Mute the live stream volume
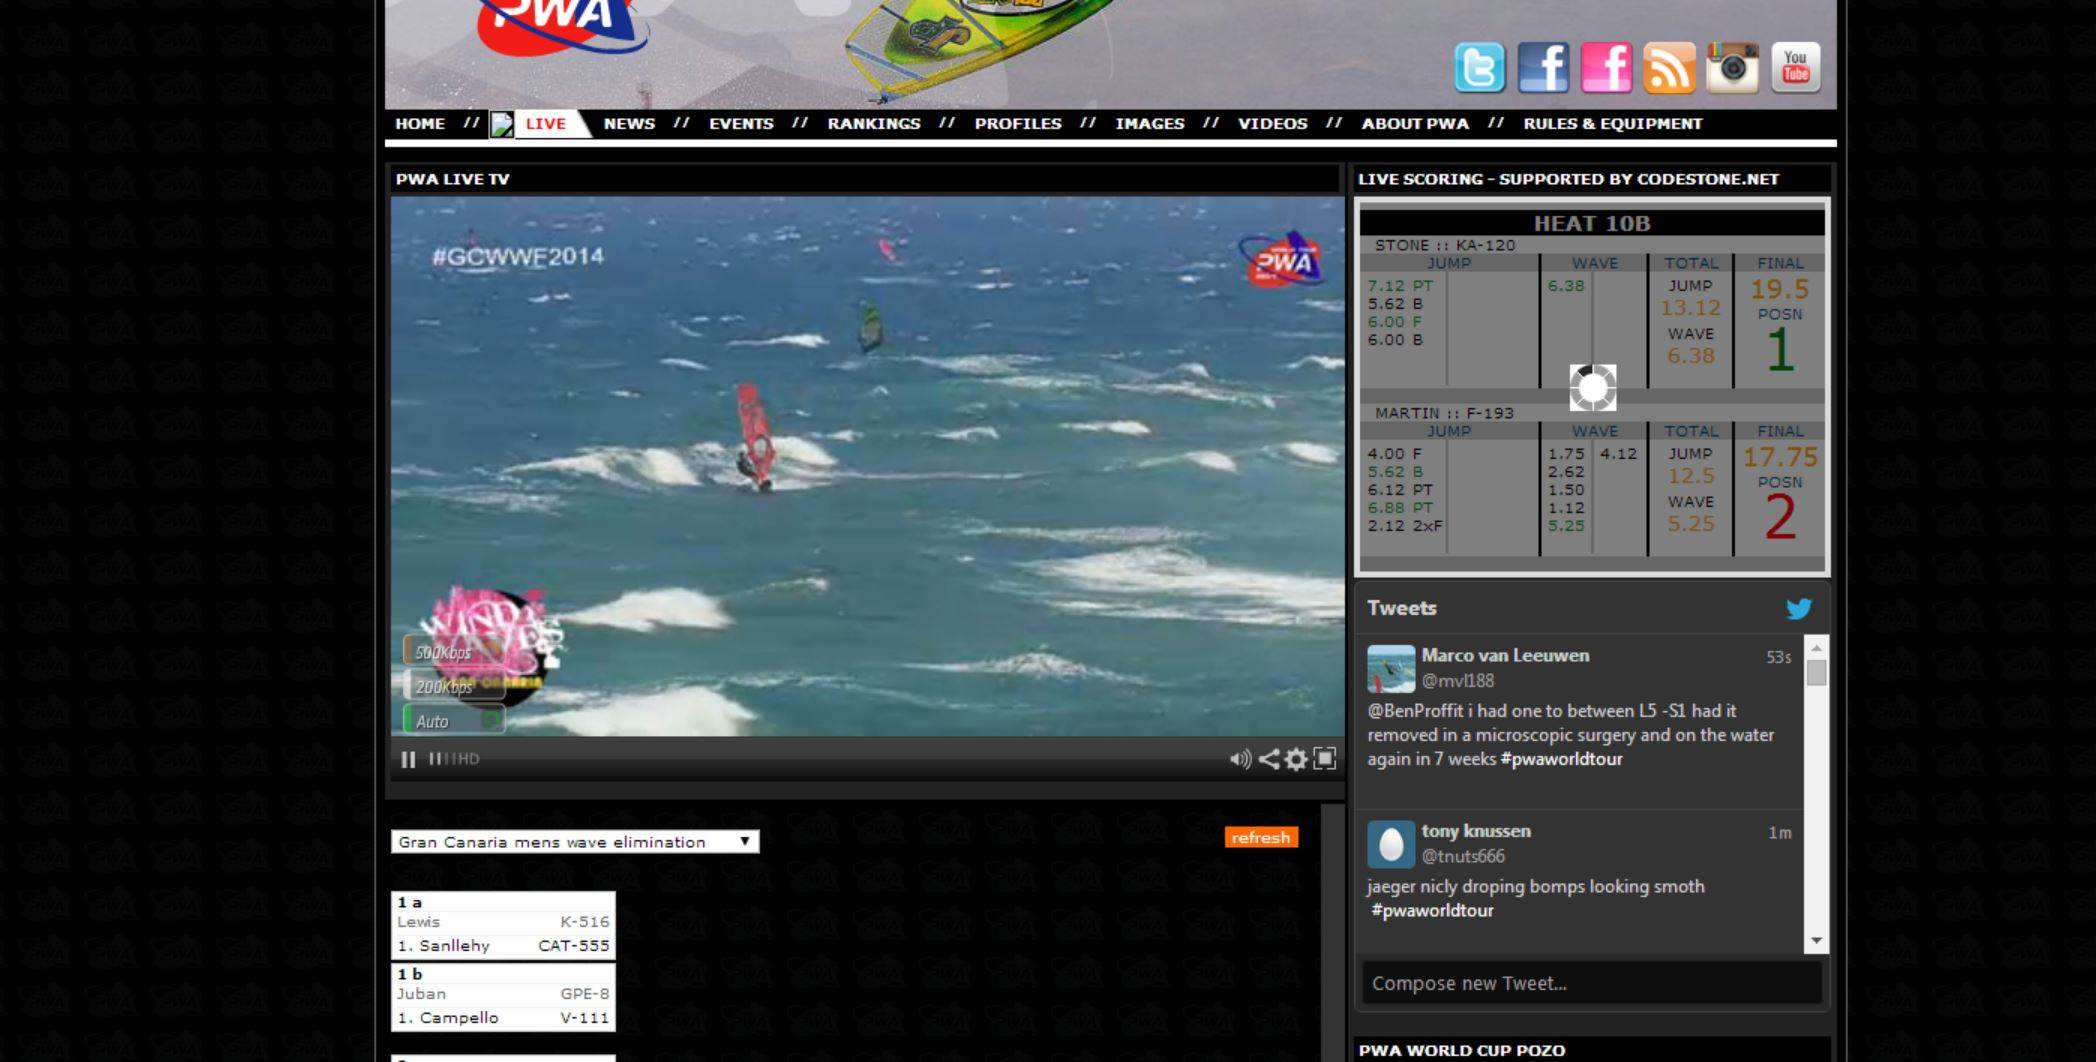Viewport: 2096px width, 1062px height. click(x=1240, y=759)
